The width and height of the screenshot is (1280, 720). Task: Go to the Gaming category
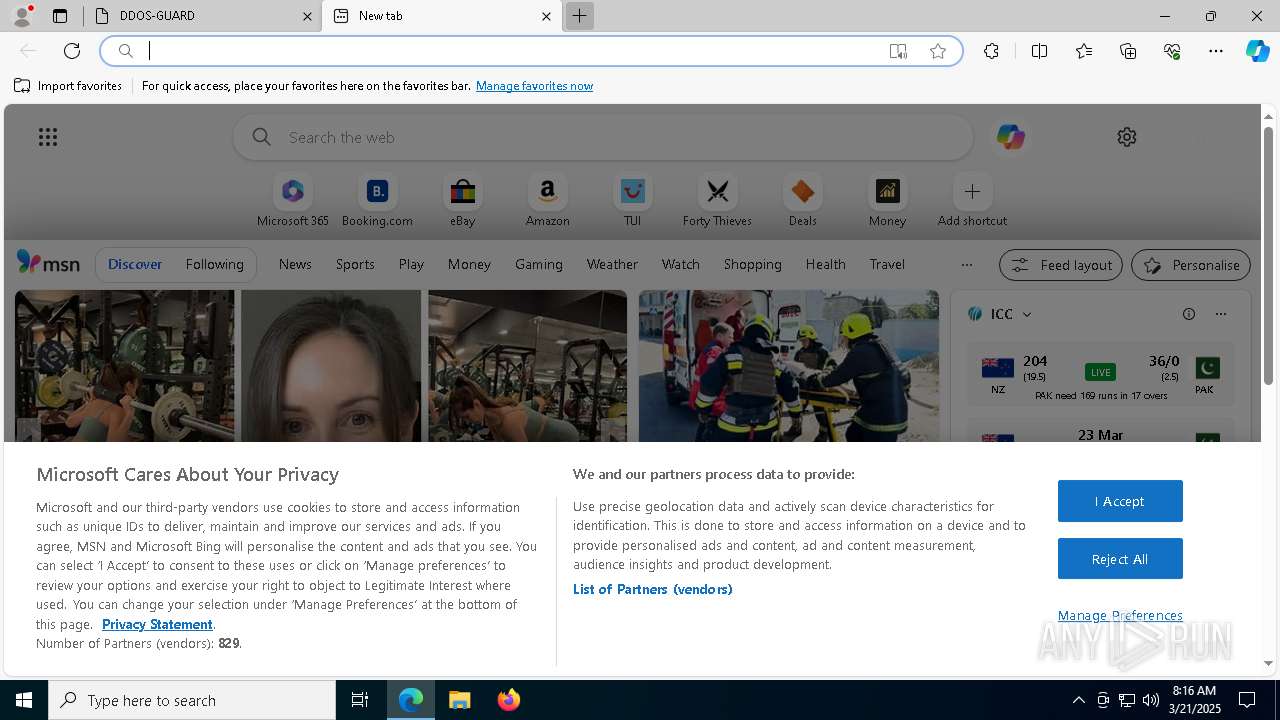539,264
